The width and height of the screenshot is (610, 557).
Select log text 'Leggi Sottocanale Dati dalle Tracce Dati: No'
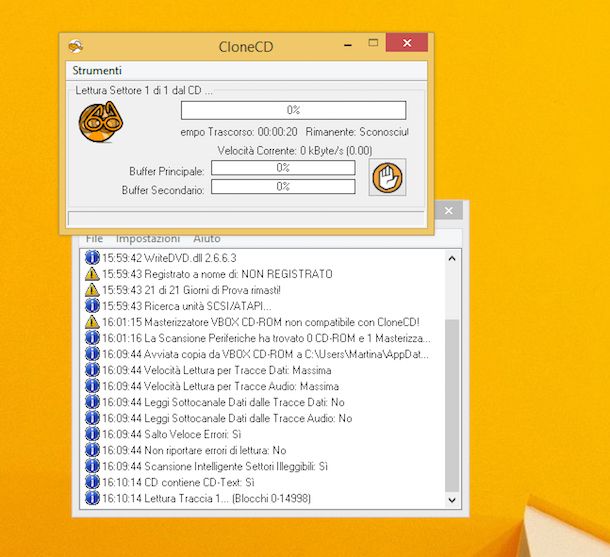click(244, 402)
